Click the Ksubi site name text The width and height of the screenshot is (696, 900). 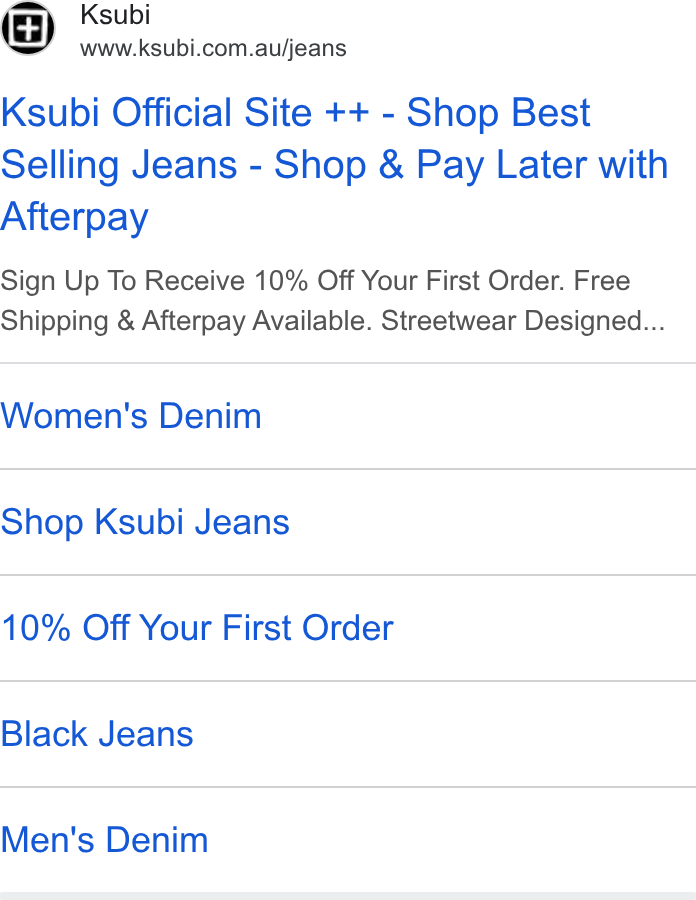(x=115, y=14)
